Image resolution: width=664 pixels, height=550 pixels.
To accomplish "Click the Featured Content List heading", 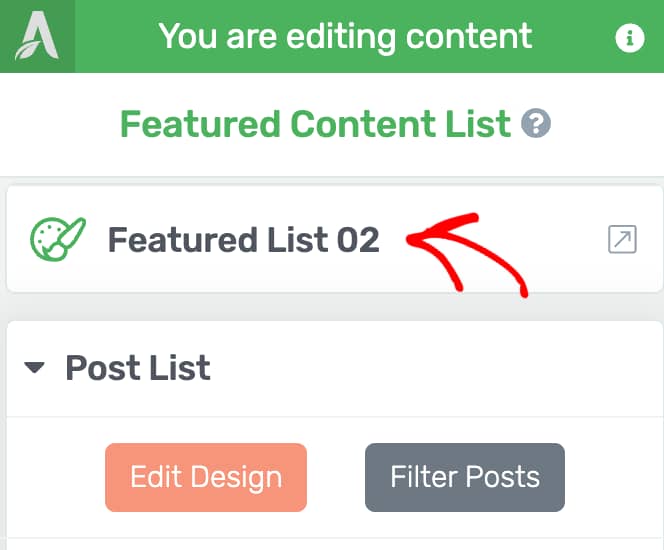I will point(315,124).
